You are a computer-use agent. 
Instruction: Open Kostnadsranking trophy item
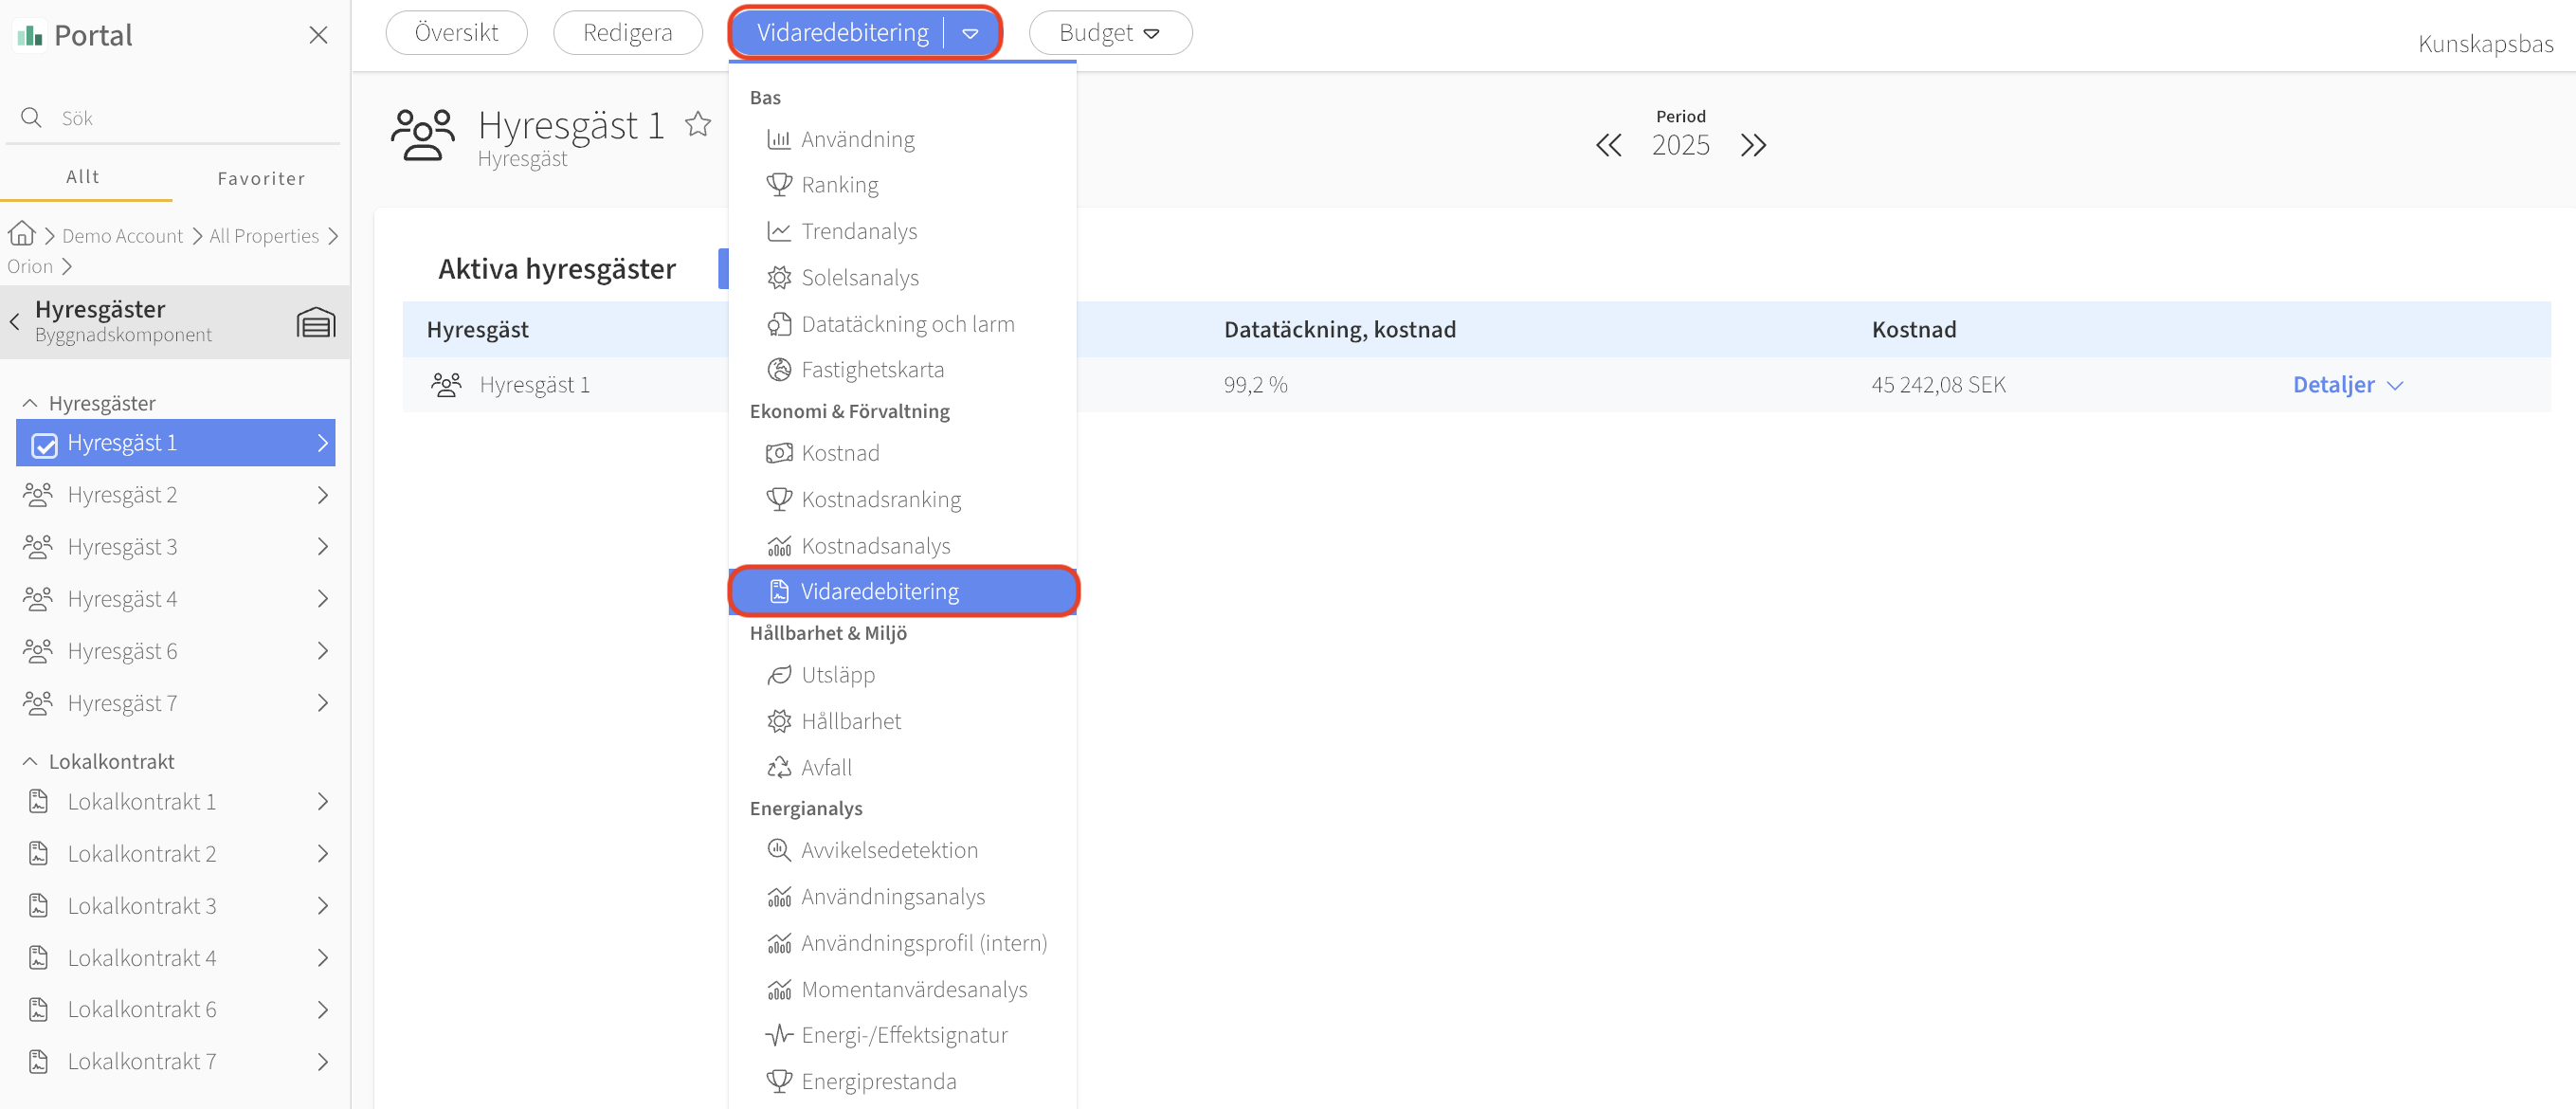[902, 499]
